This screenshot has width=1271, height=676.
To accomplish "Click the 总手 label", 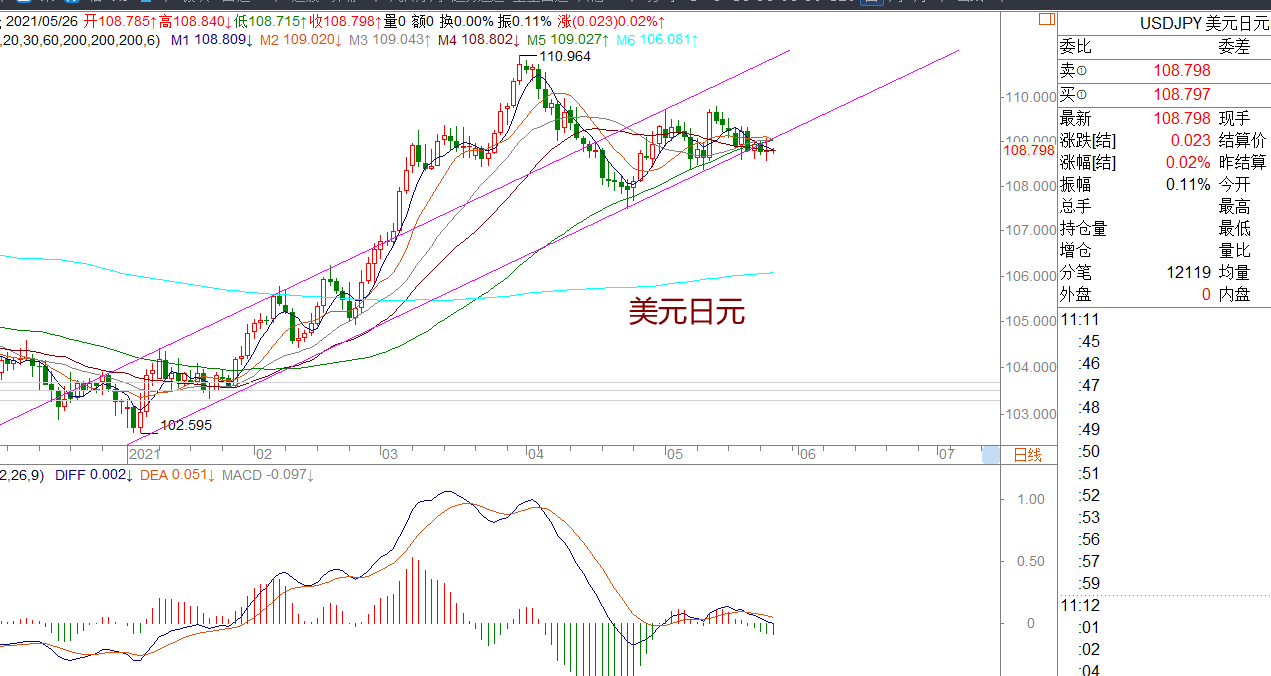I will [1076, 206].
